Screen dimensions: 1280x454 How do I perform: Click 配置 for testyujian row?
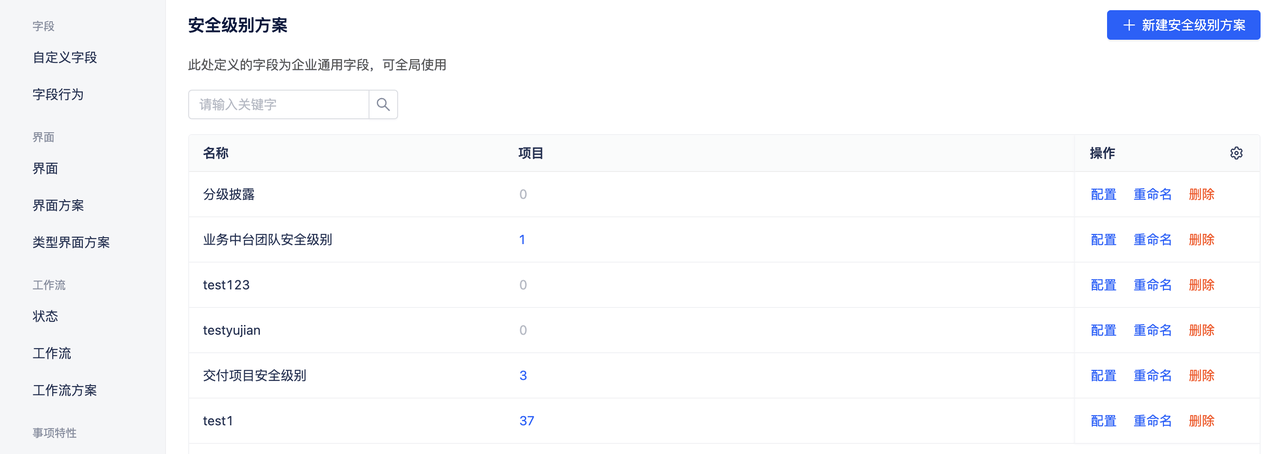[1103, 331]
